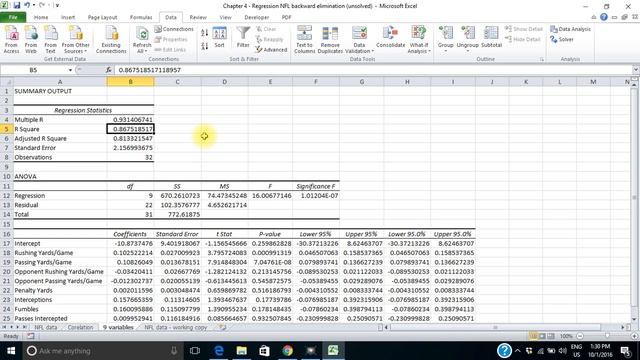
Task: Open Microsoft Edge from taskbar
Action: pyautogui.click(x=219, y=351)
